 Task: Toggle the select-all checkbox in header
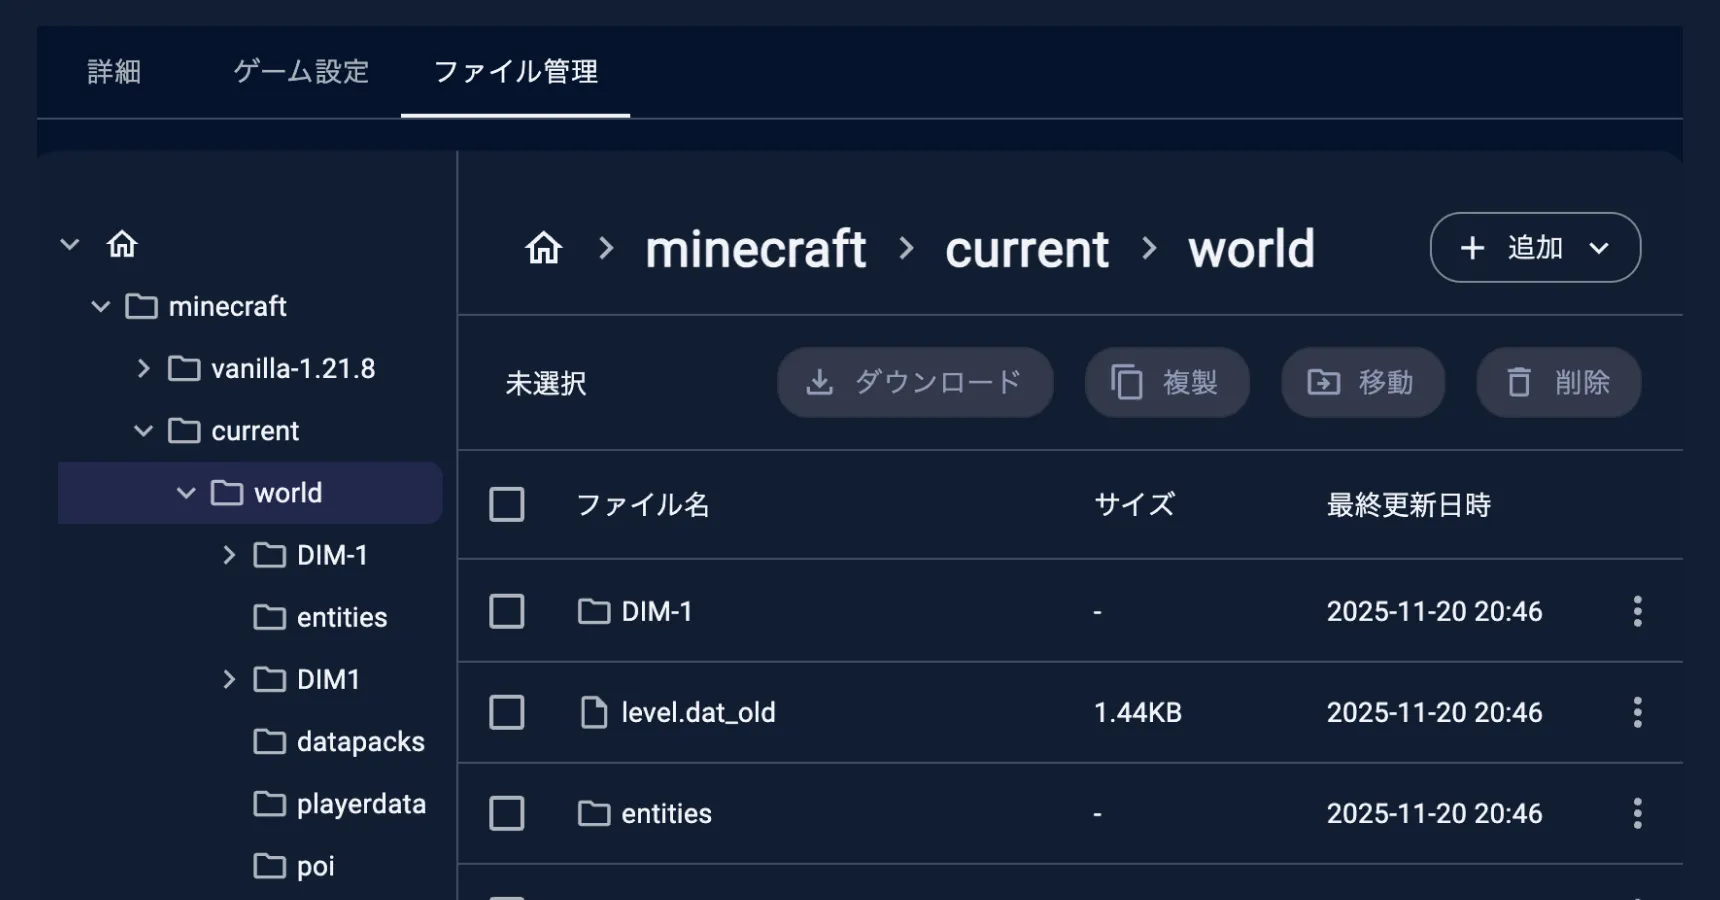(507, 504)
